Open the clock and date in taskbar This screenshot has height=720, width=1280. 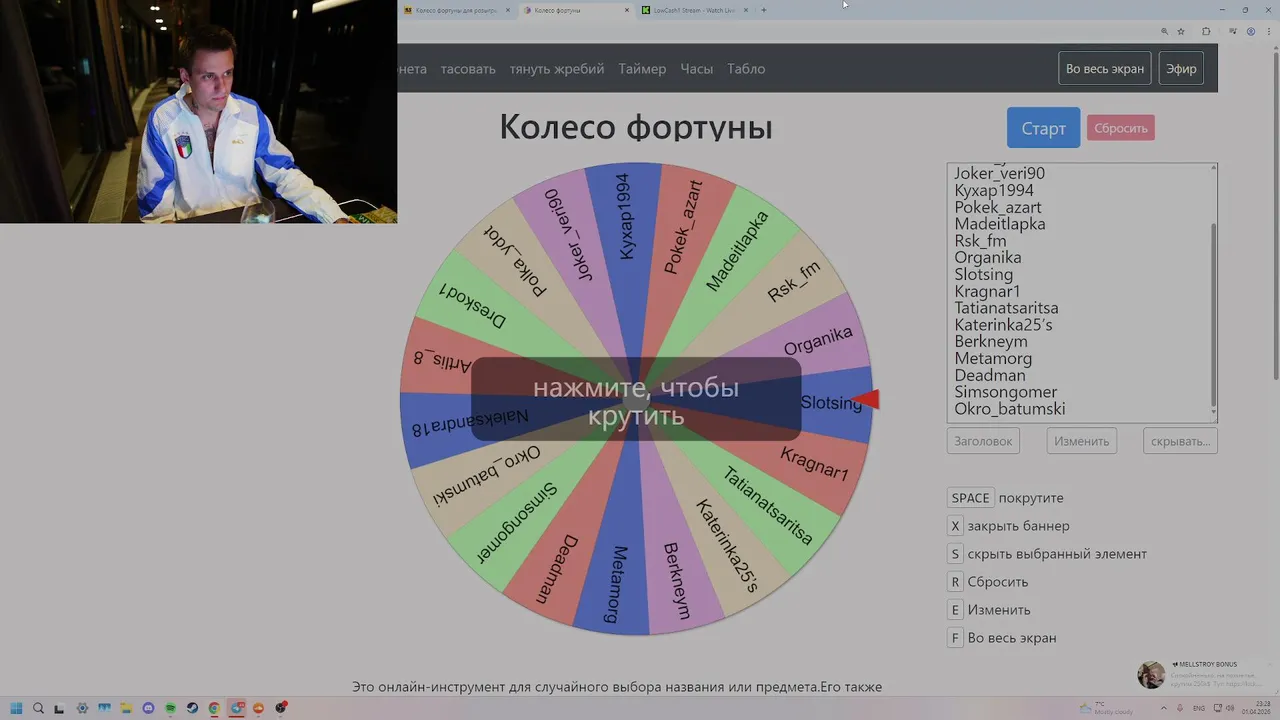pos(1256,708)
